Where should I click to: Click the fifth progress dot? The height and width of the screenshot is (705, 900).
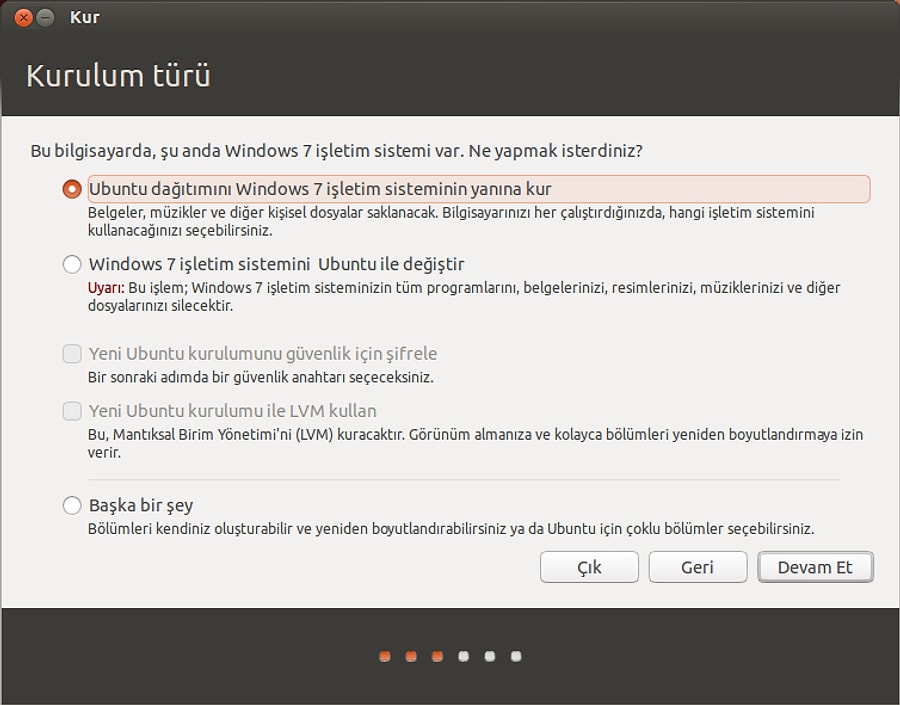490,657
